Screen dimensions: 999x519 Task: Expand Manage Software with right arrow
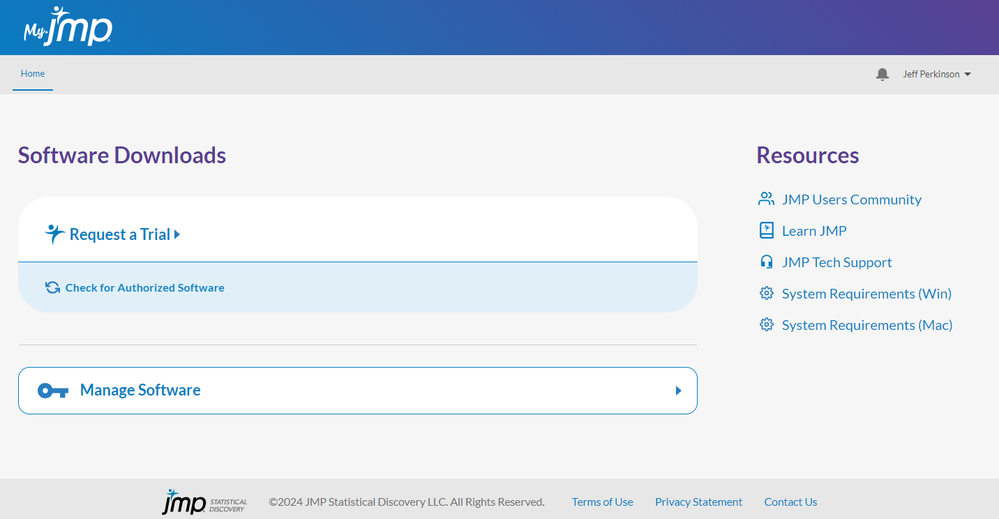pyautogui.click(x=679, y=390)
